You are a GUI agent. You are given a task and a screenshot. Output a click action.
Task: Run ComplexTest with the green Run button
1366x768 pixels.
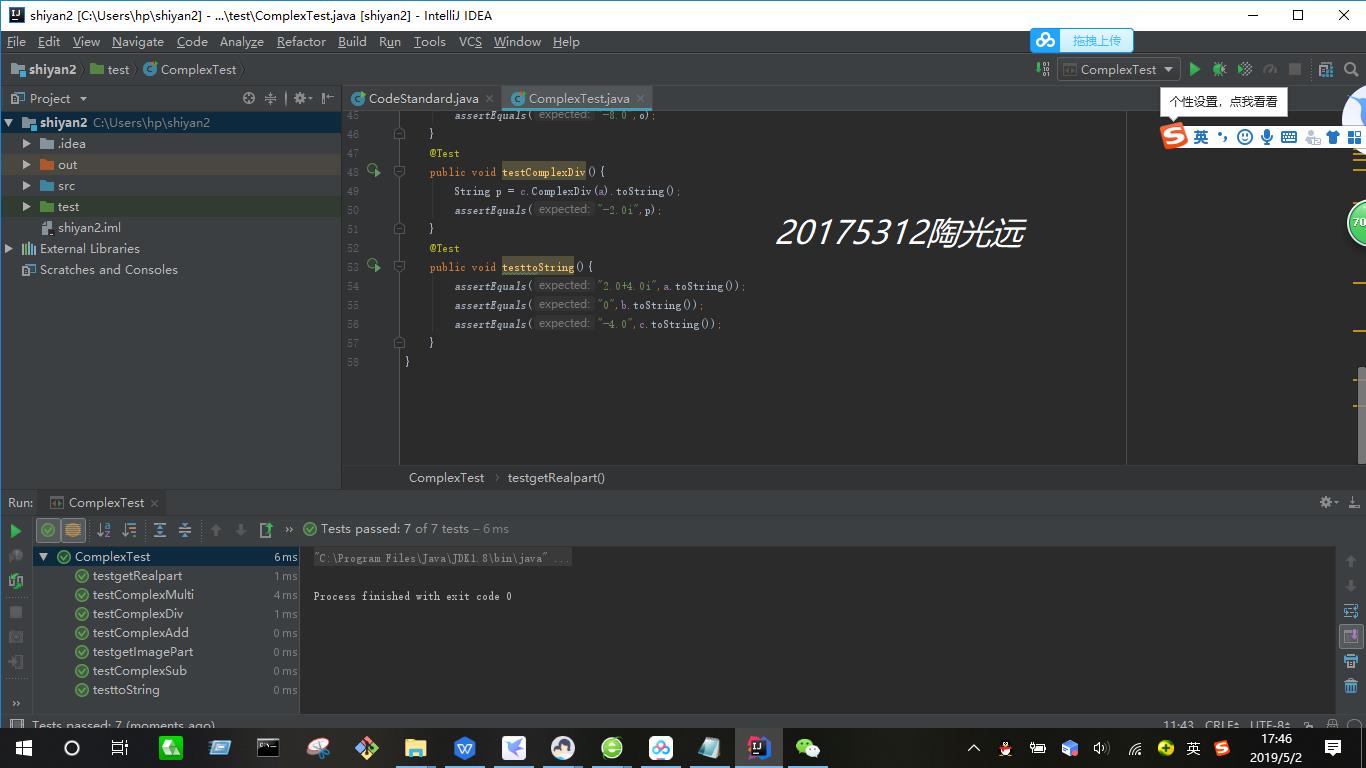pos(1194,69)
